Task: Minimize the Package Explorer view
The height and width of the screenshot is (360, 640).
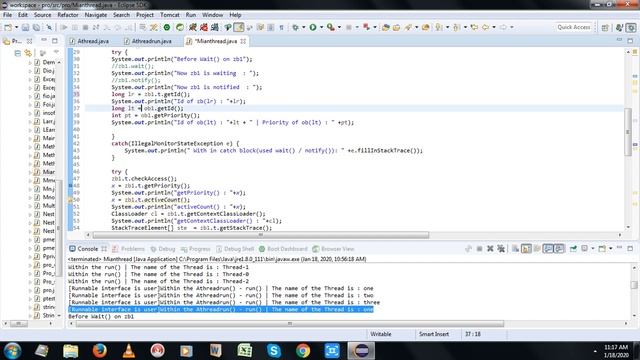Action: tap(44, 40)
